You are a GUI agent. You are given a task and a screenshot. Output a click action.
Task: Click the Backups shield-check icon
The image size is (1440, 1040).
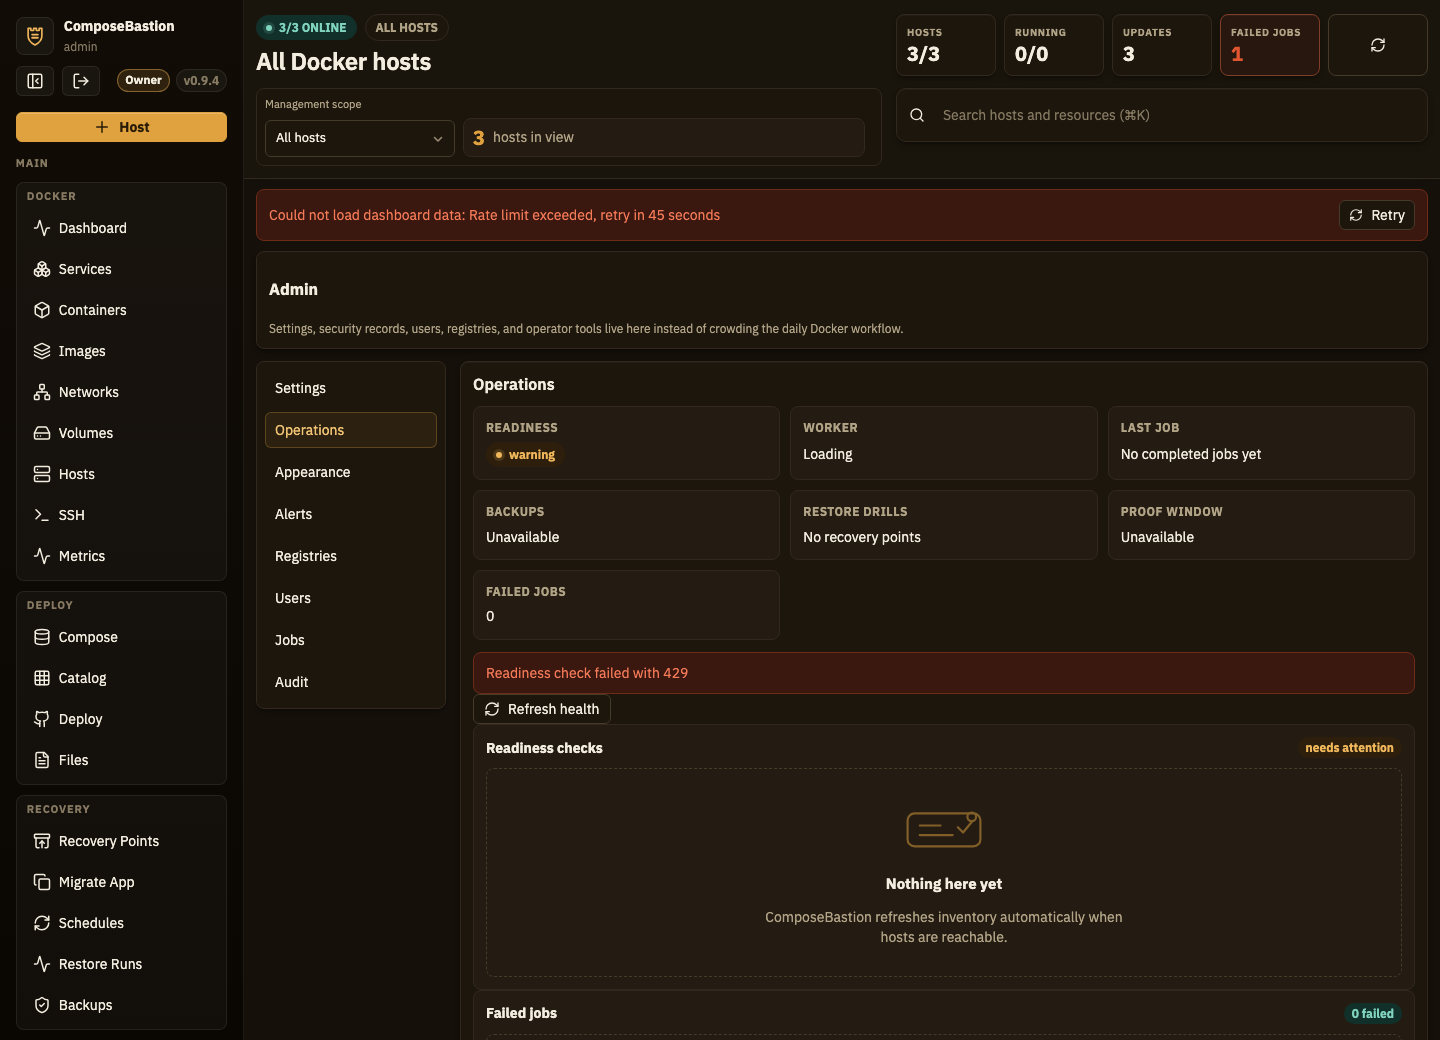coord(42,1005)
